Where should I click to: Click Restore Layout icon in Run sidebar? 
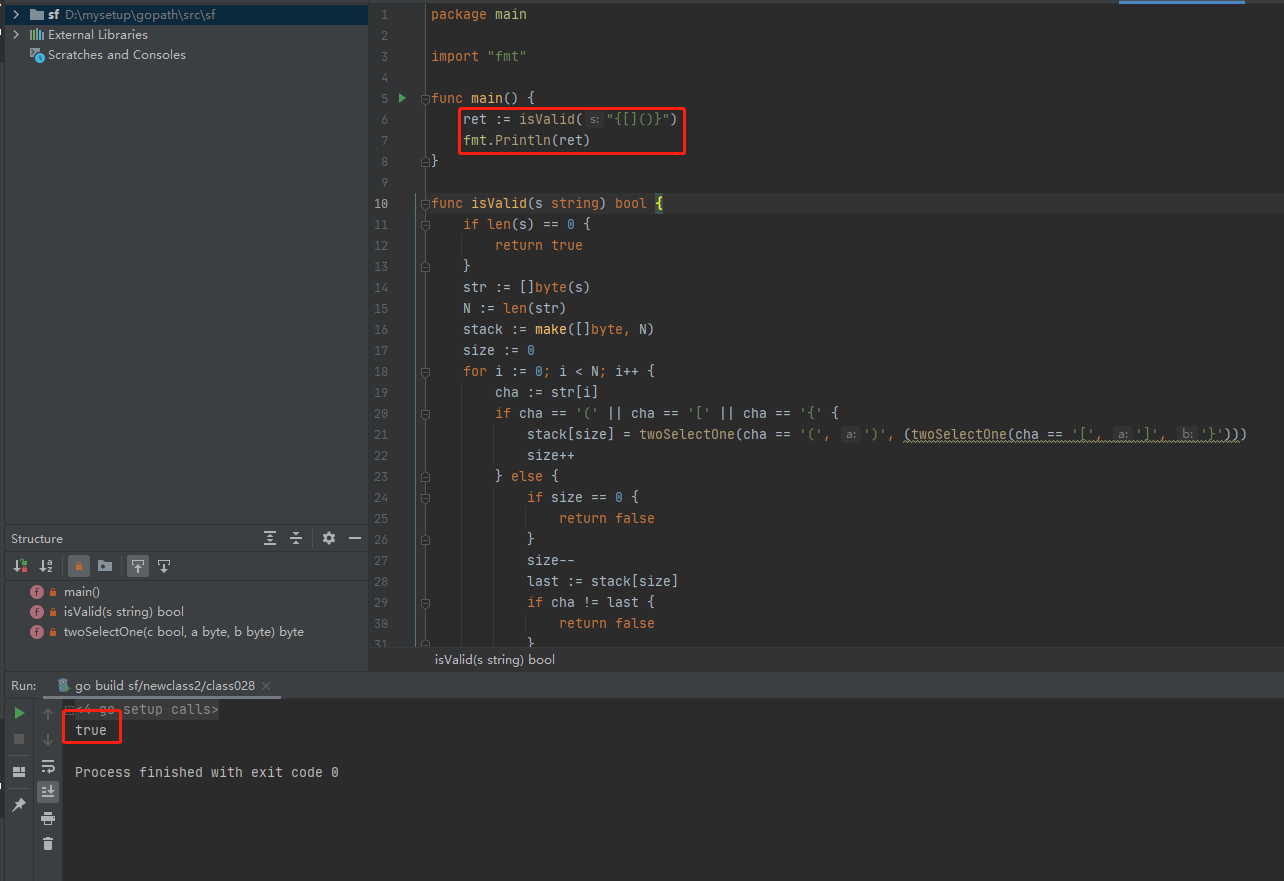tap(19, 772)
